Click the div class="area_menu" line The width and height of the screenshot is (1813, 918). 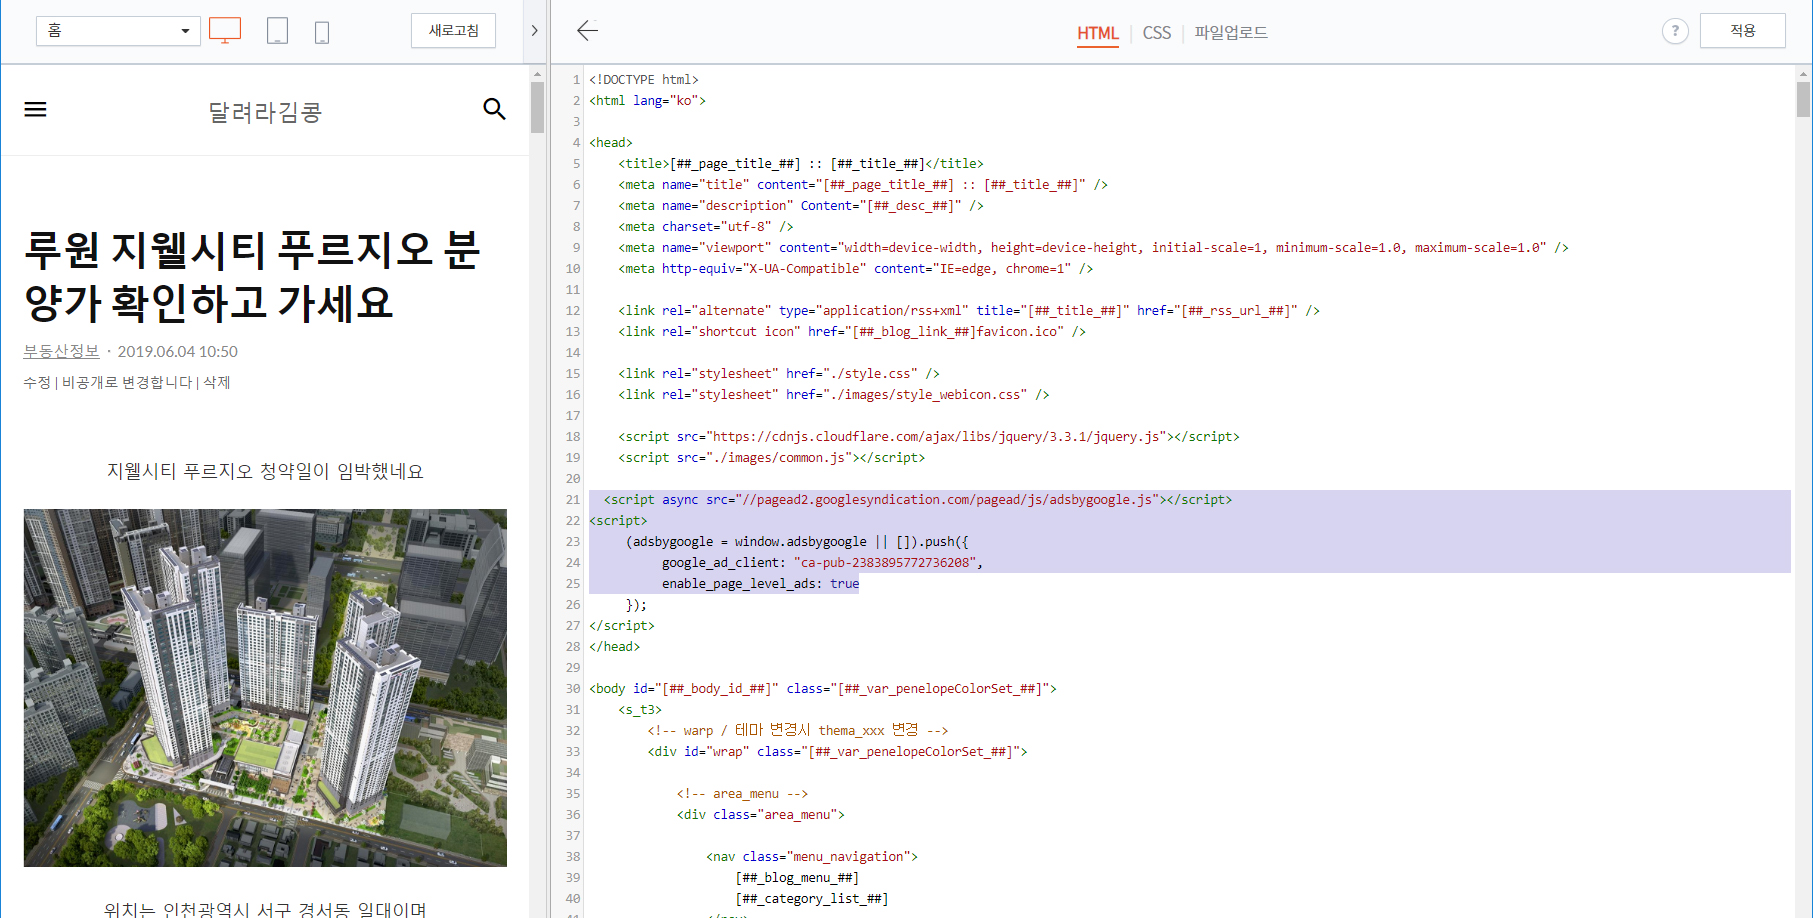click(x=760, y=814)
